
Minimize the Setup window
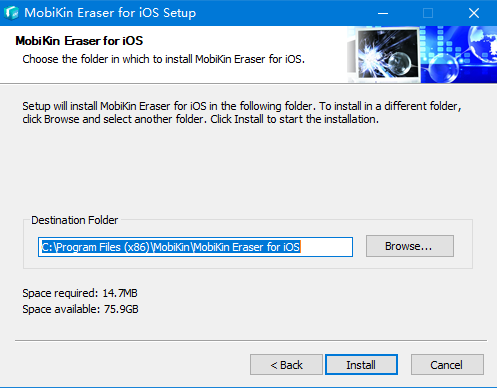pos(383,13)
